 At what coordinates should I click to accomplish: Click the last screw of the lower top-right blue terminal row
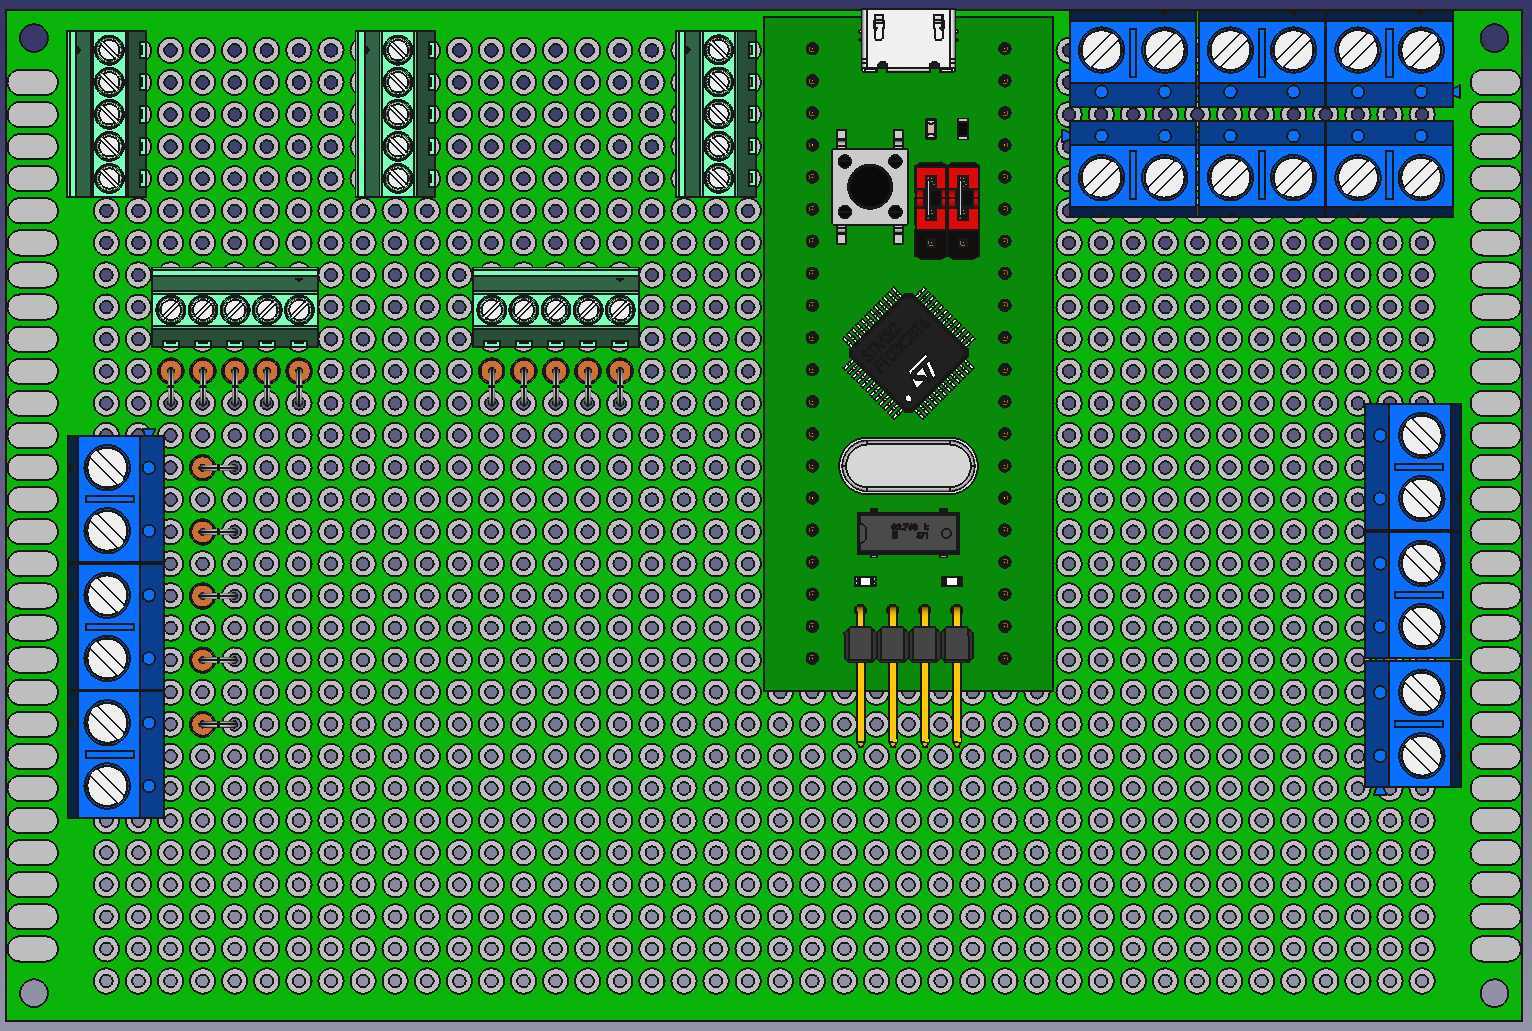click(1421, 178)
